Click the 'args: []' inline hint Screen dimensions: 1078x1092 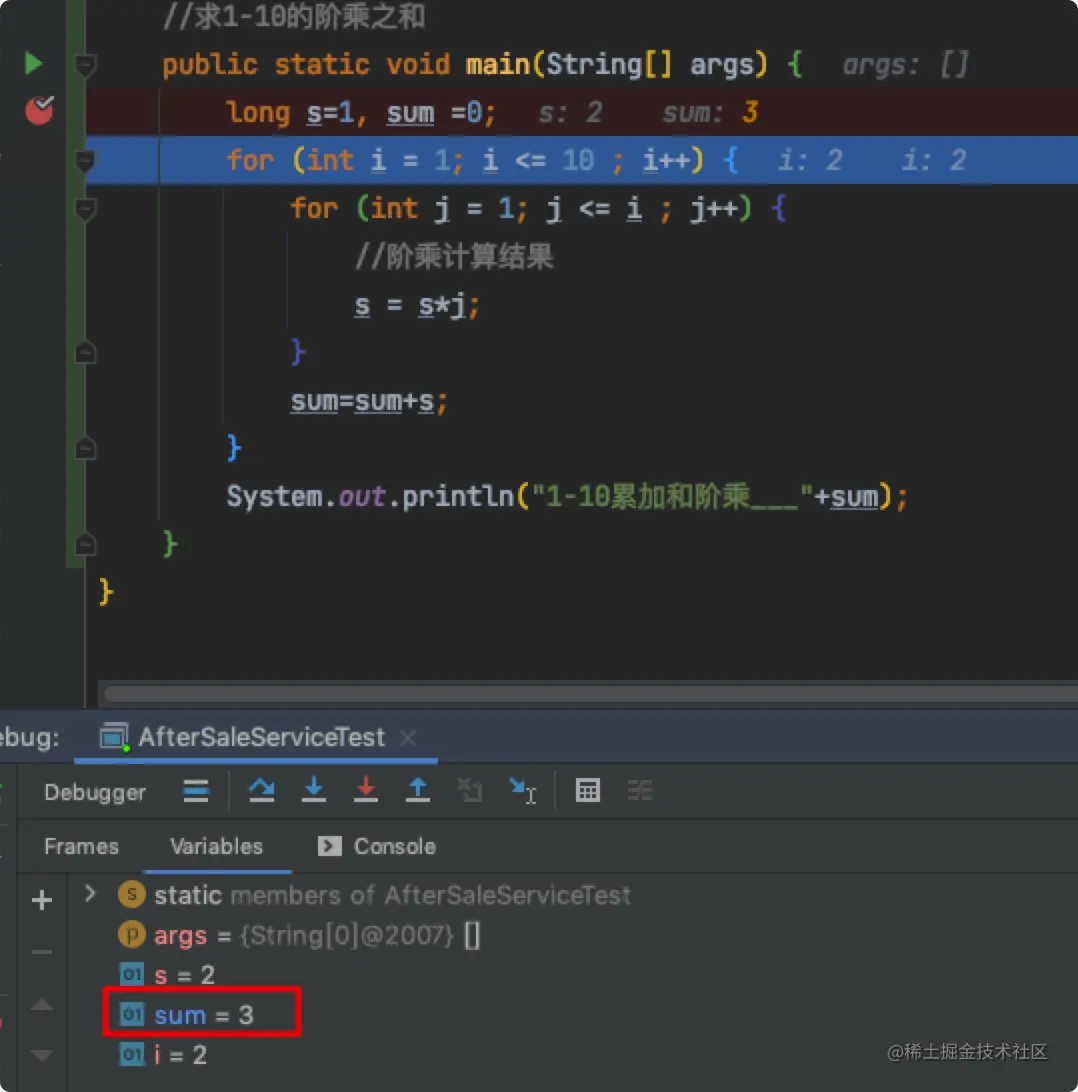tap(905, 65)
